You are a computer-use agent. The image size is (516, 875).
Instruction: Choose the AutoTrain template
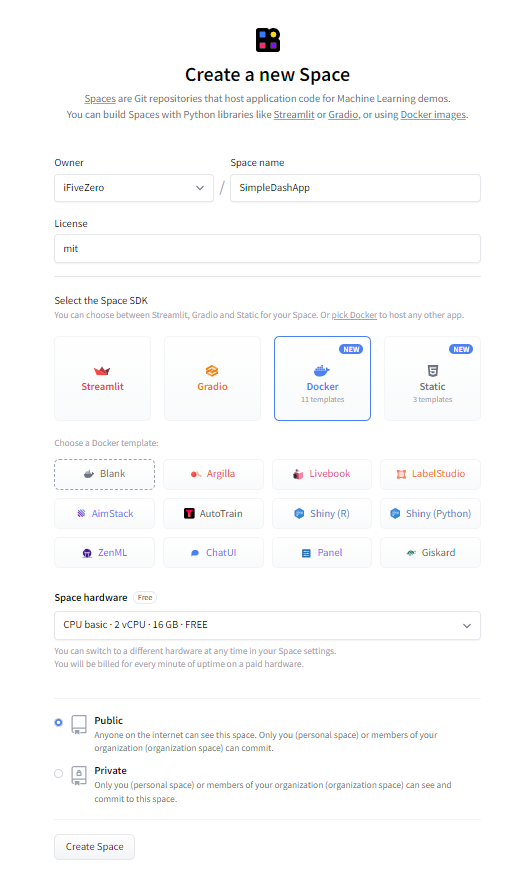click(x=213, y=513)
